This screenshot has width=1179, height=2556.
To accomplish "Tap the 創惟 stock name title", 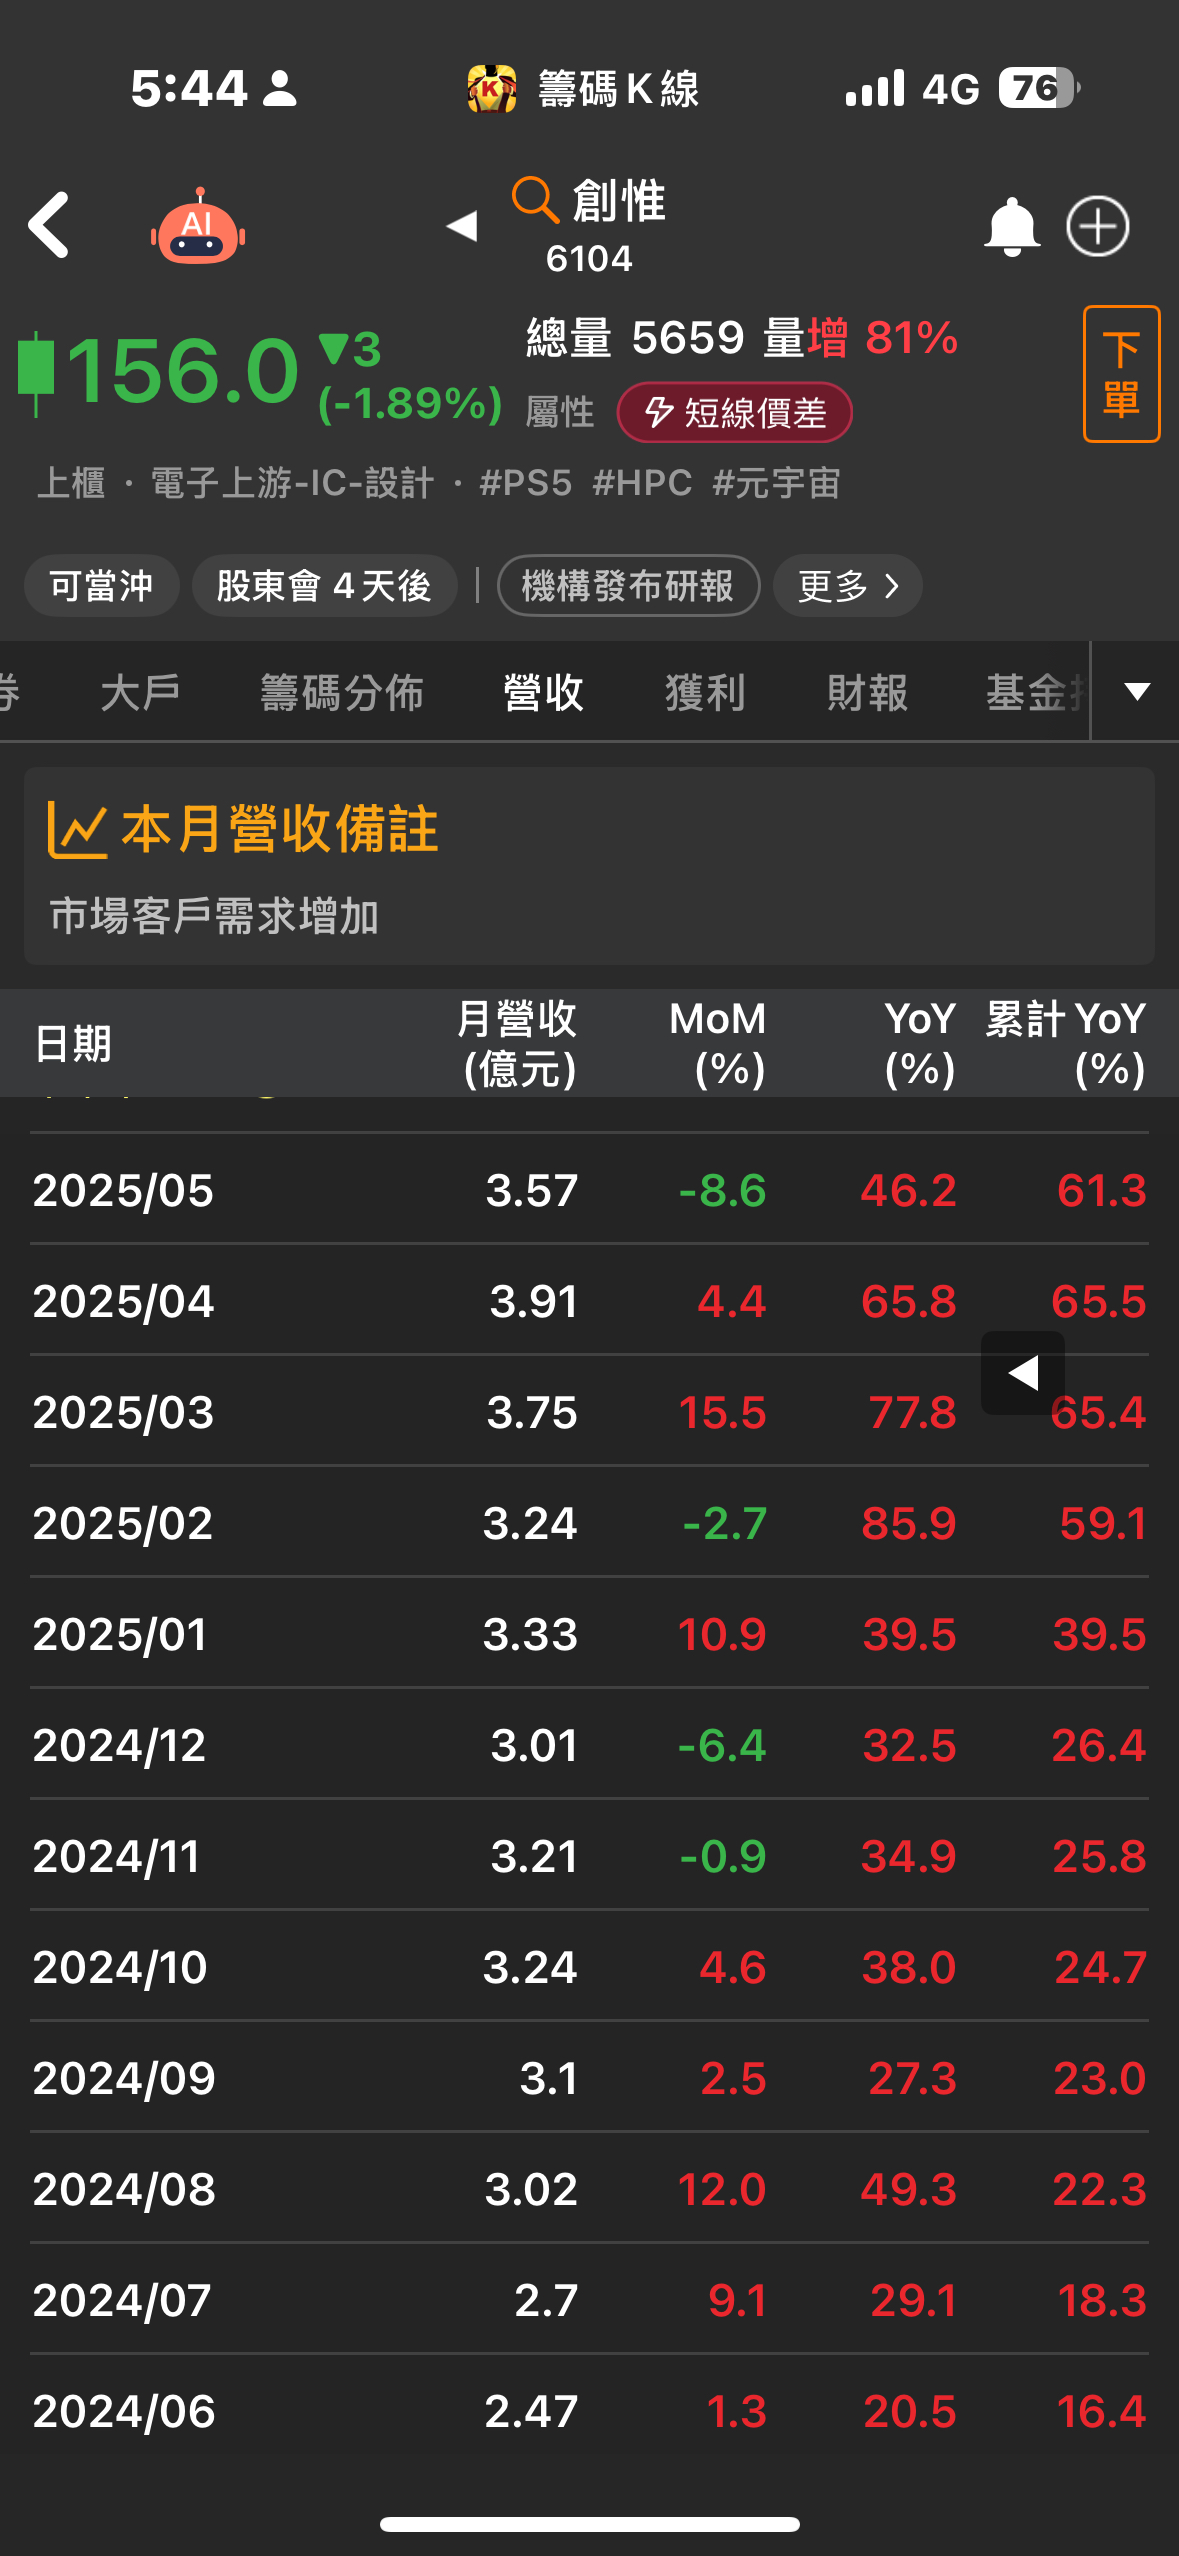I will (x=619, y=200).
